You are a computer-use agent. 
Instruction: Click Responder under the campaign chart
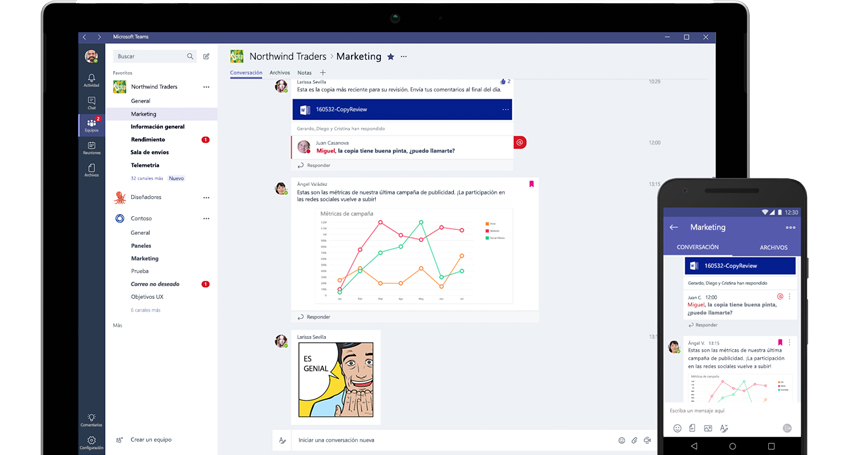[314, 317]
